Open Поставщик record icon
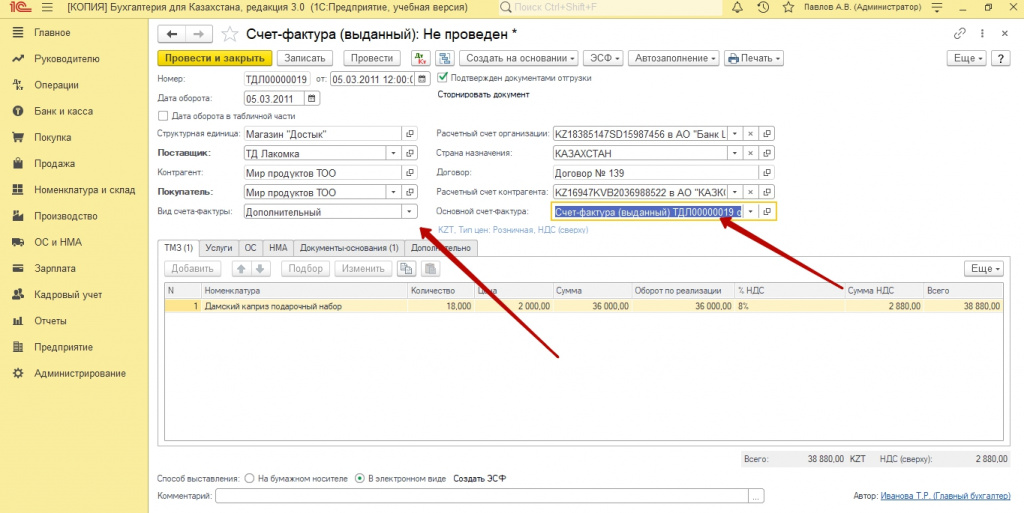This screenshot has width=1024, height=513. pos(410,153)
